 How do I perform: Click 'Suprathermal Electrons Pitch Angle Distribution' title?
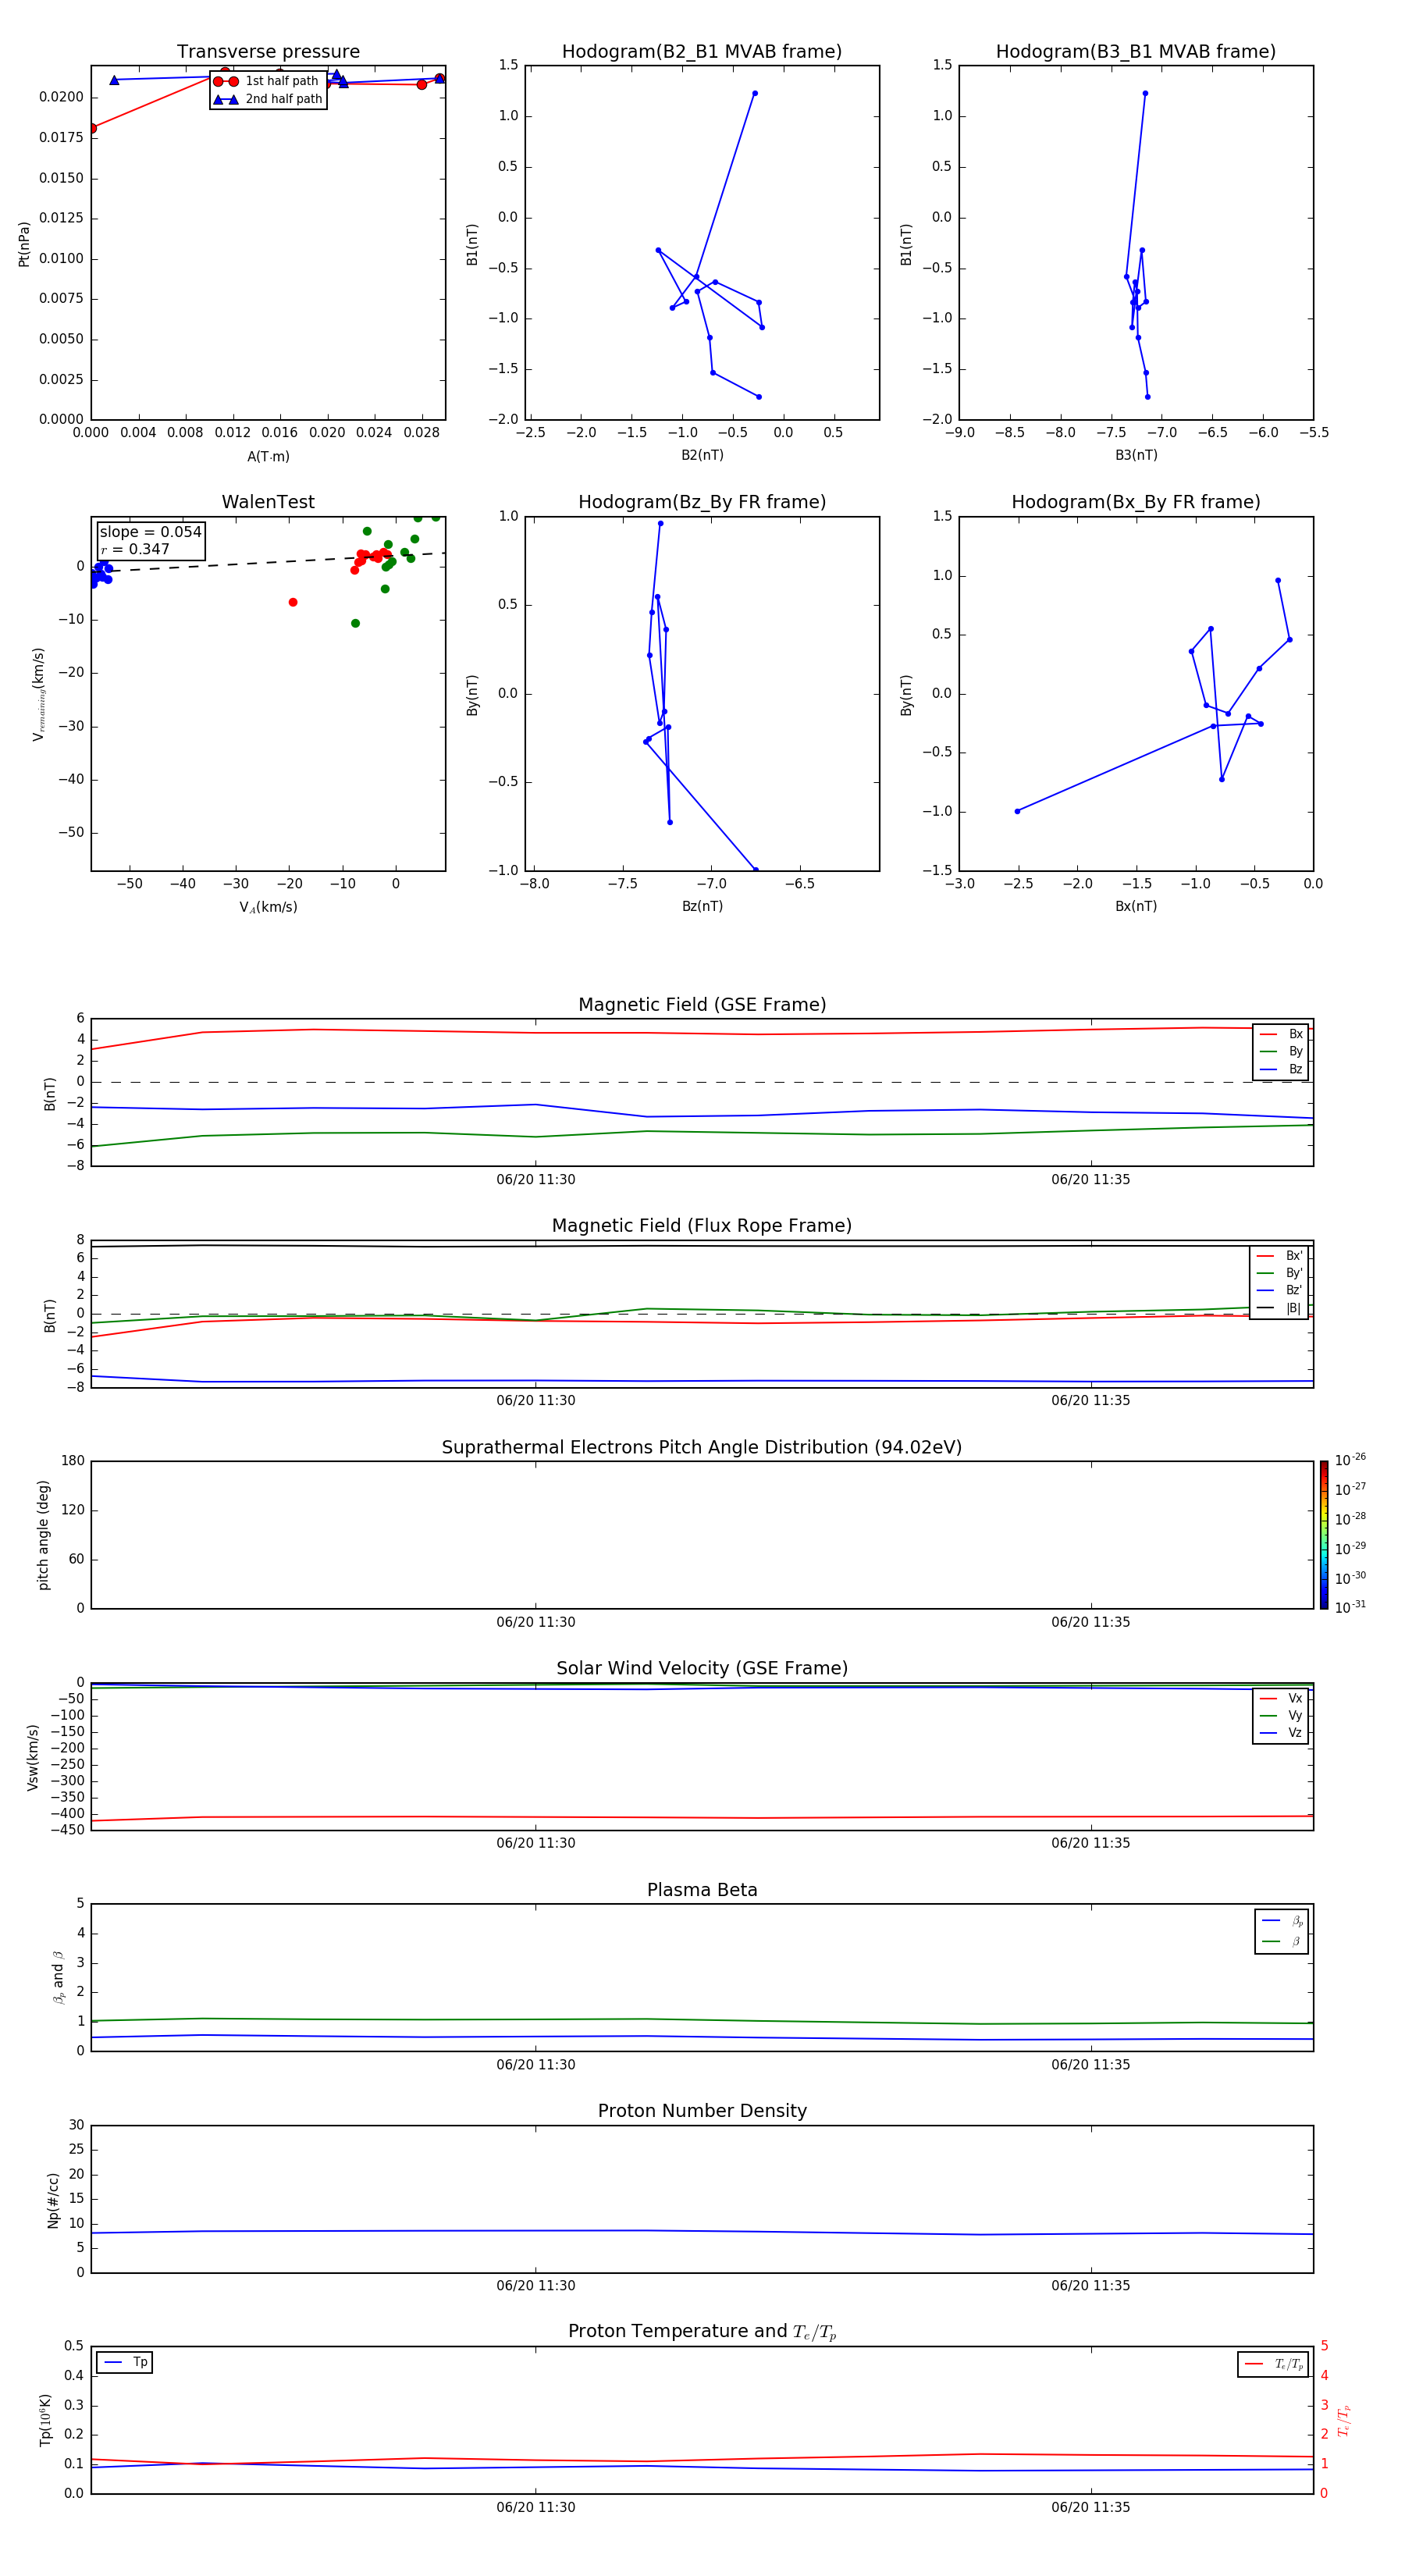[x=702, y=1448]
